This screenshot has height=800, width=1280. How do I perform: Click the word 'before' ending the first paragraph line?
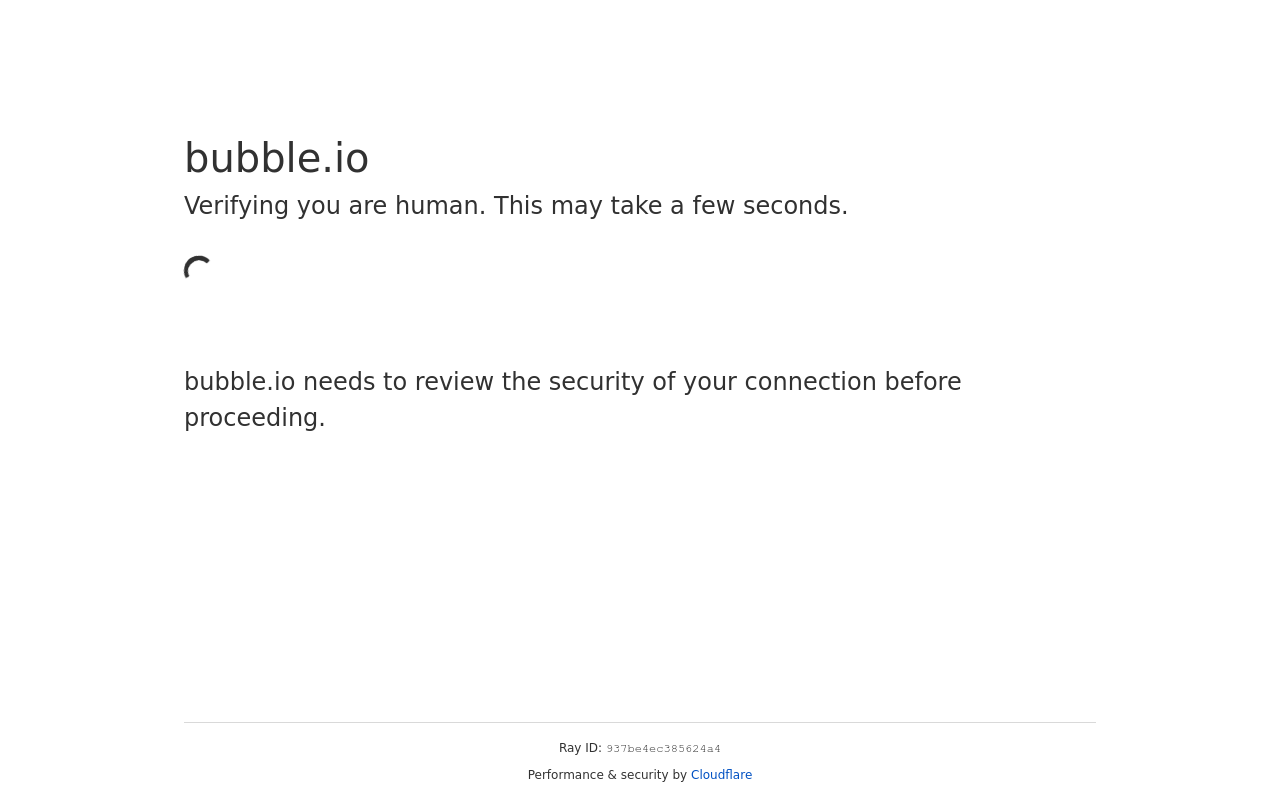point(923,382)
